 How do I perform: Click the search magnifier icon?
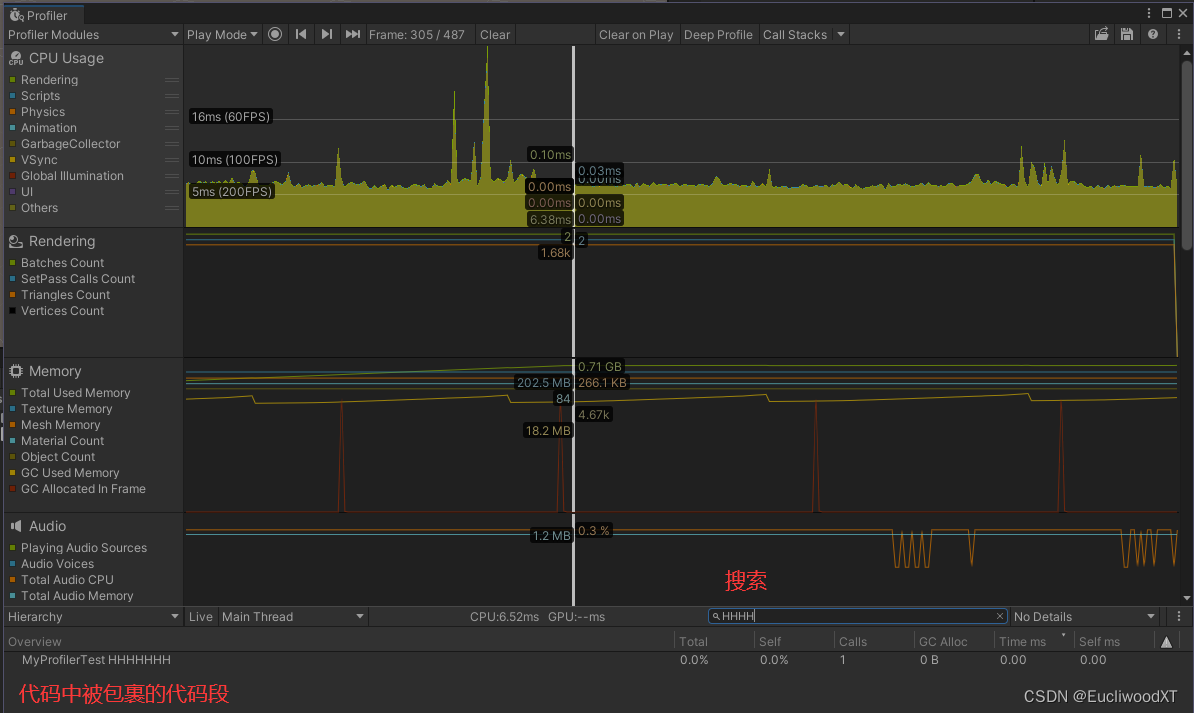(x=716, y=616)
